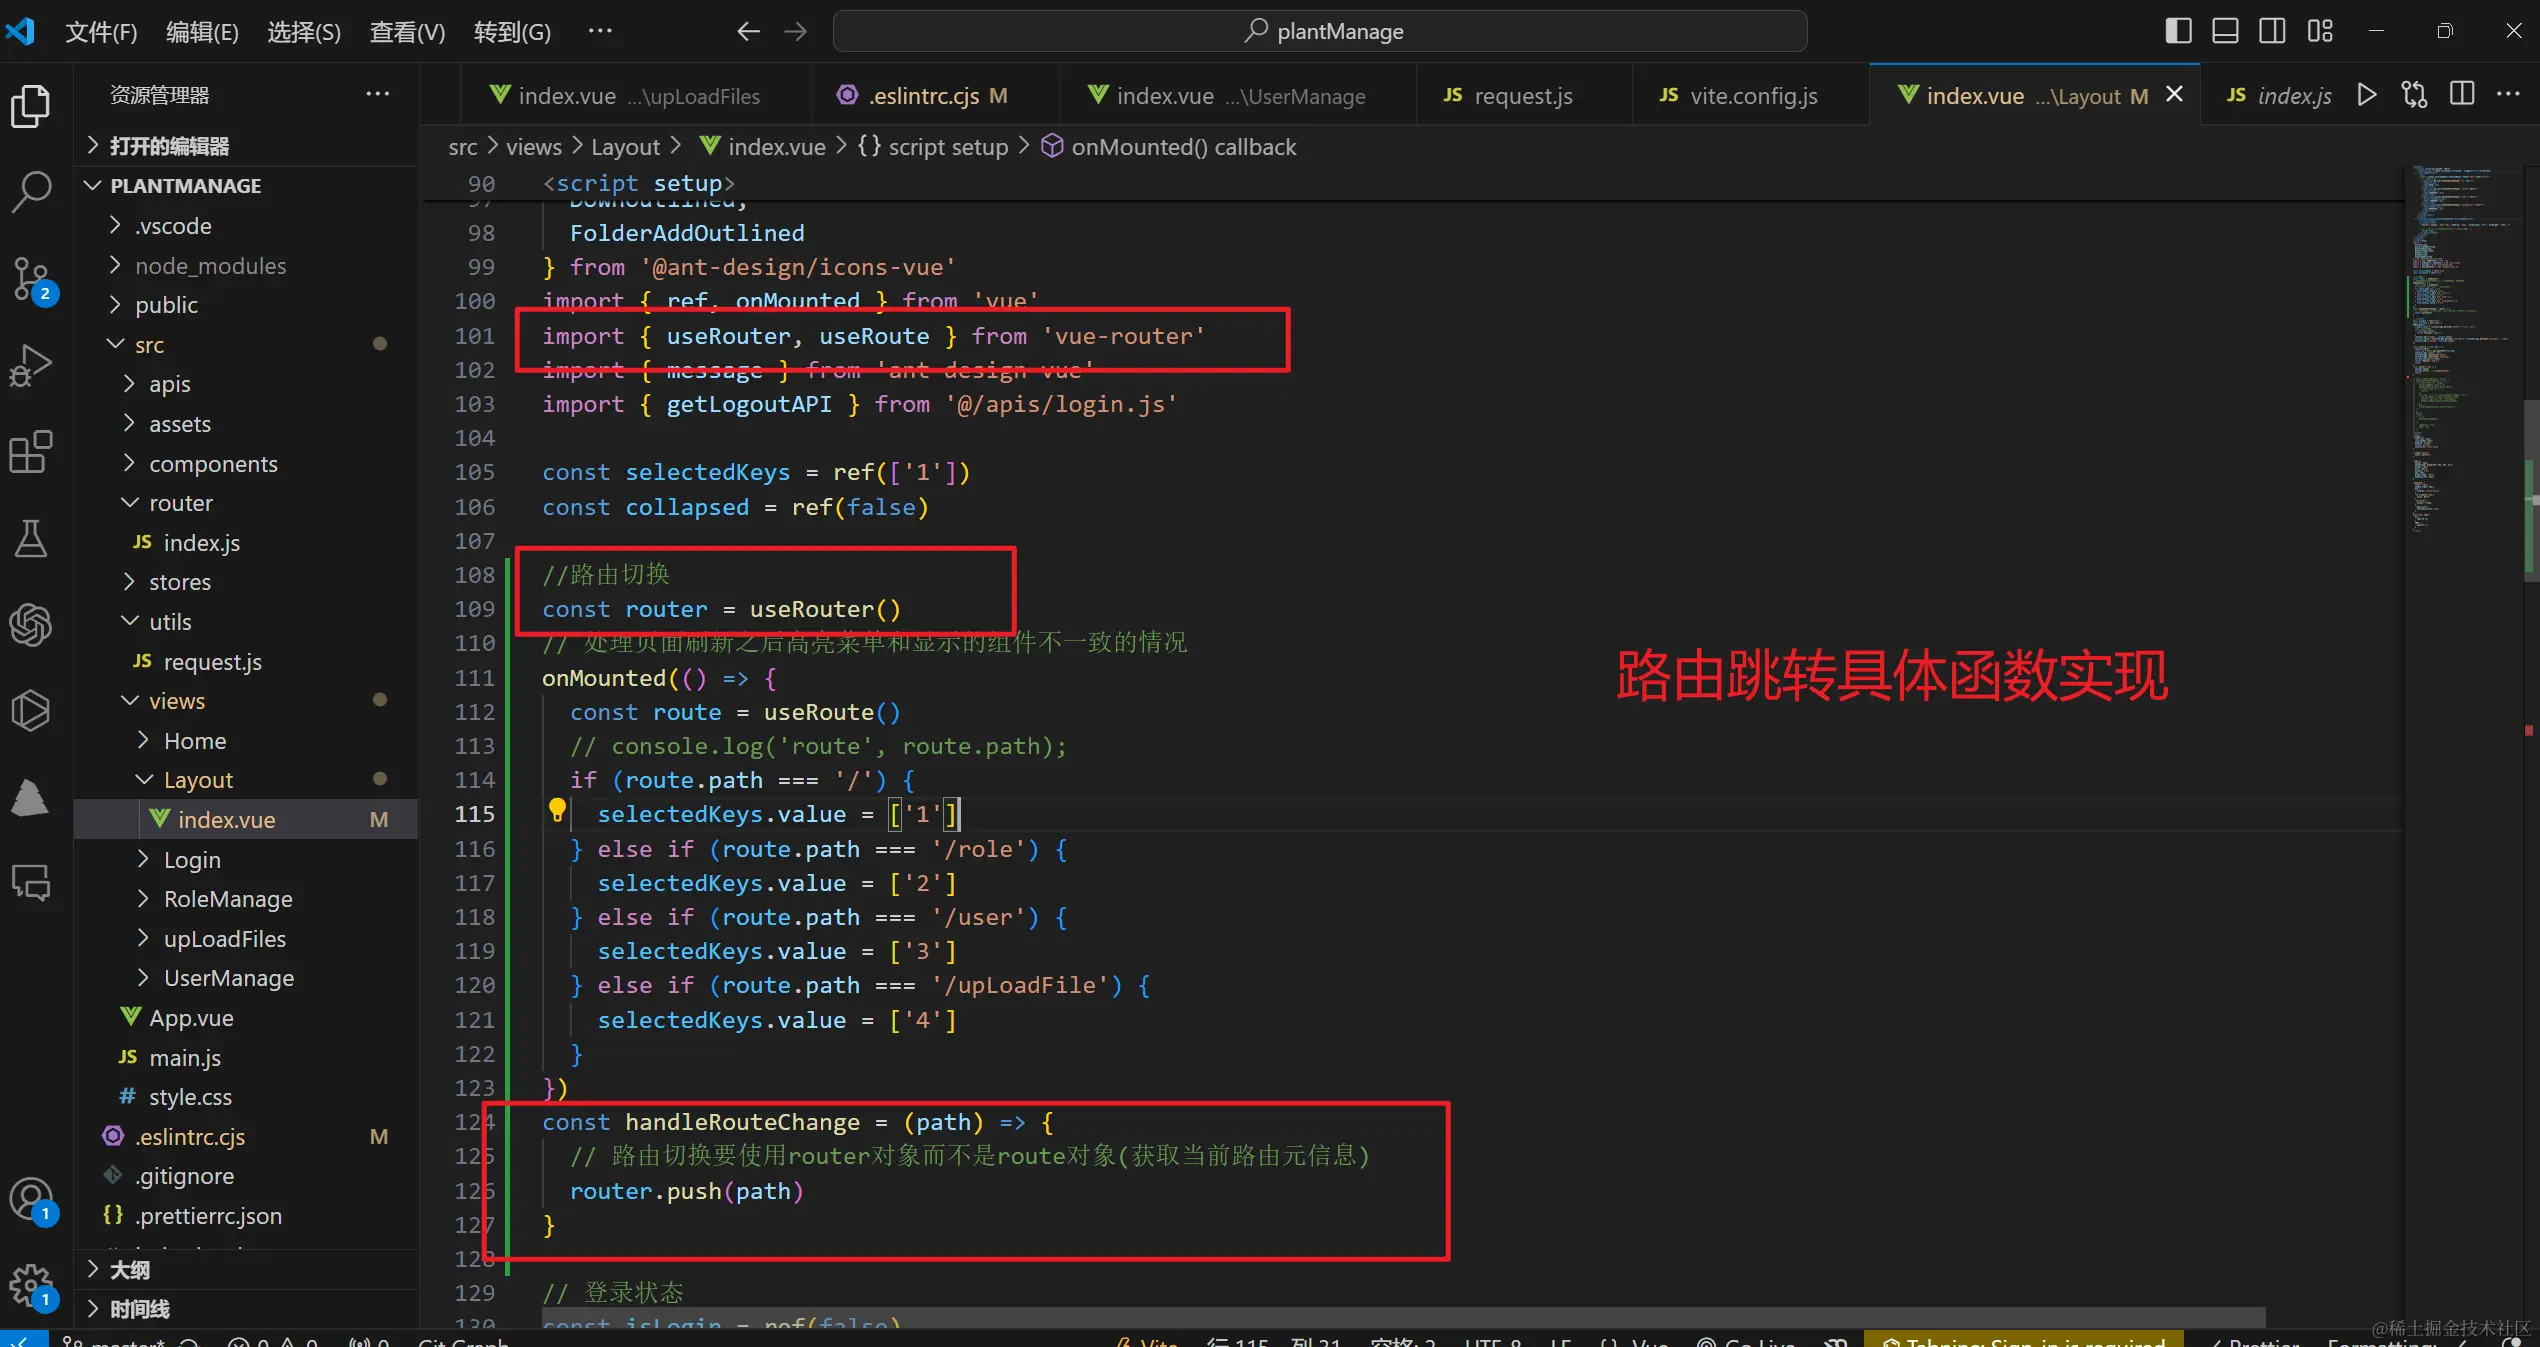The width and height of the screenshot is (2540, 1347).
Task: Expand the RoleManage folder
Action: [x=246, y=899]
